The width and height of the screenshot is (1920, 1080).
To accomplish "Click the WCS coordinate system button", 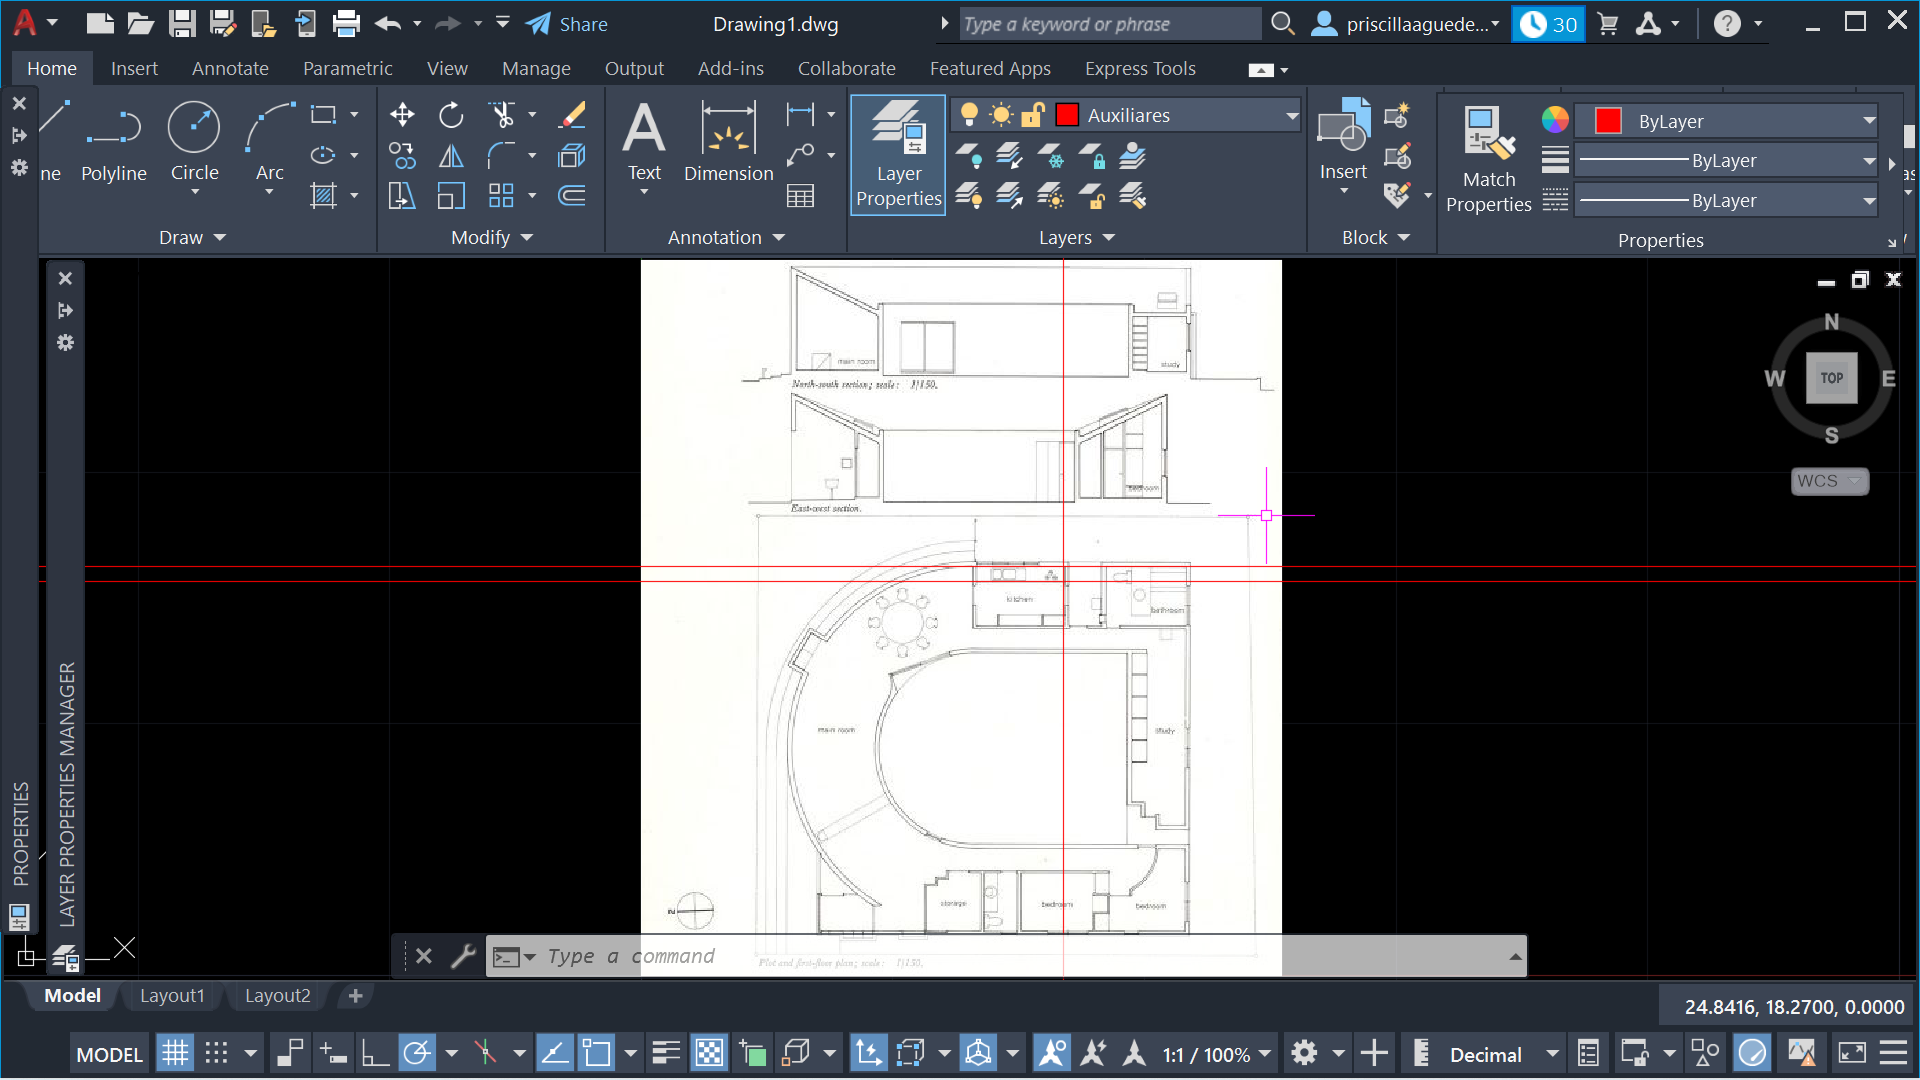I will click(x=1829, y=481).
